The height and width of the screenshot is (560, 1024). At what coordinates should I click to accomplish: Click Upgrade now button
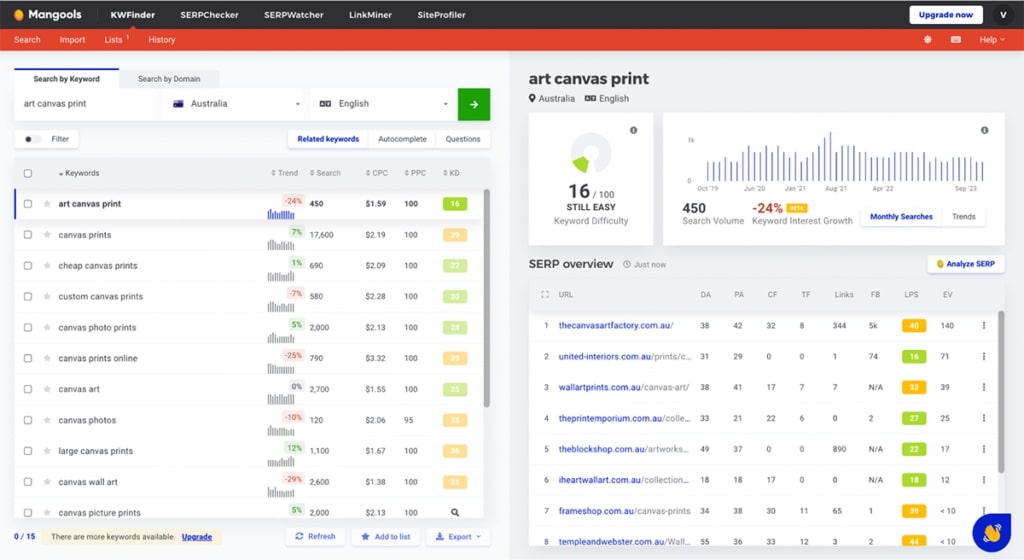[946, 14]
